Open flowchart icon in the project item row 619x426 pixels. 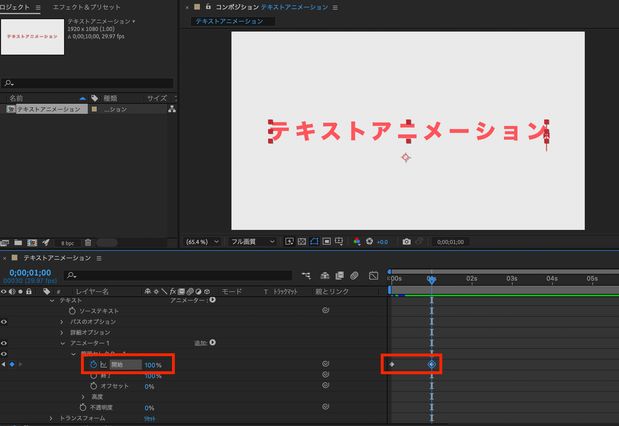(172, 109)
